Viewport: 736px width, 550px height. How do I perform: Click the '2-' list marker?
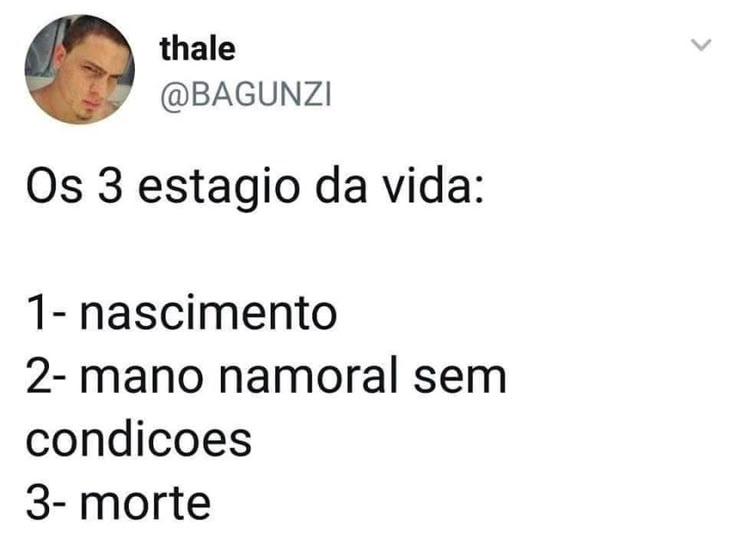pos(46,376)
